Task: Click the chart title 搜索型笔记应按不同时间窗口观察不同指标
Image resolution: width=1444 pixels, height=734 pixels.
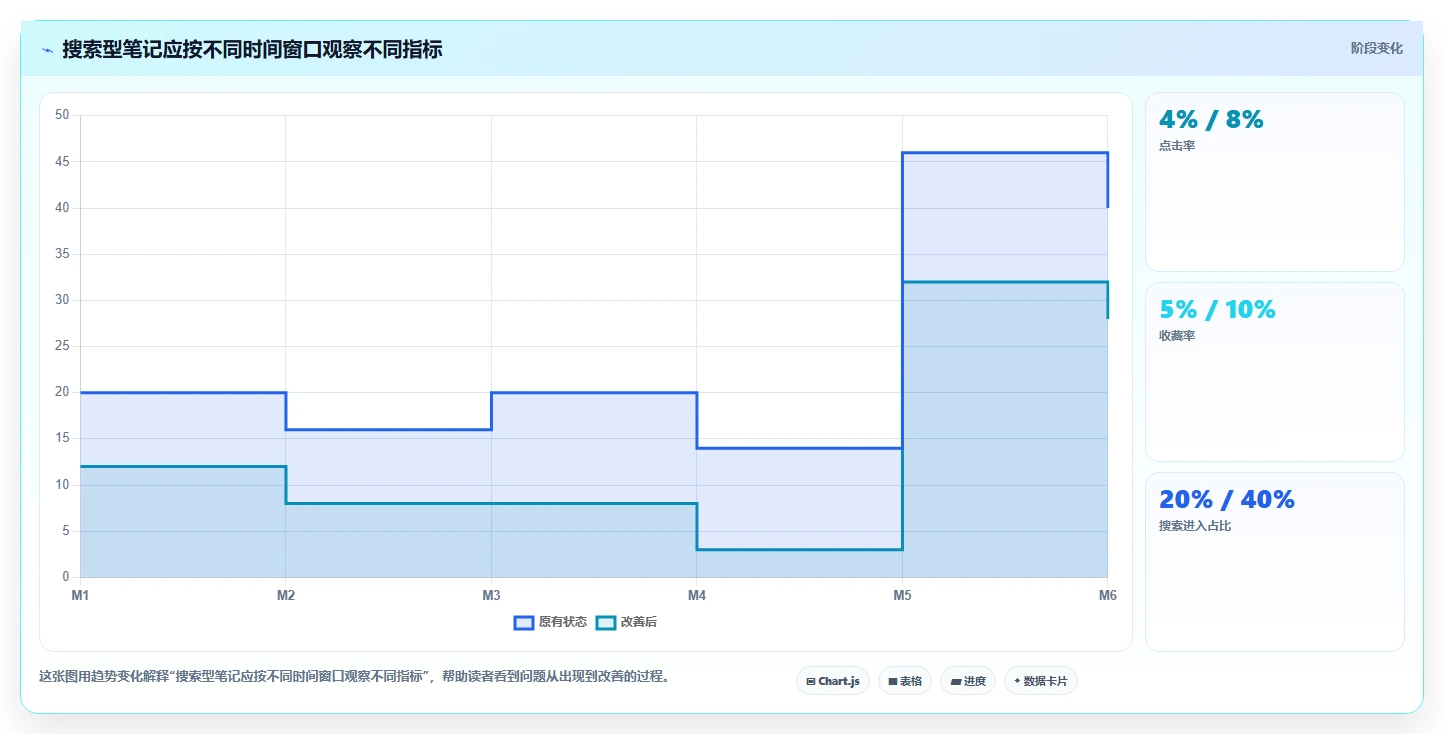Action: [x=252, y=49]
